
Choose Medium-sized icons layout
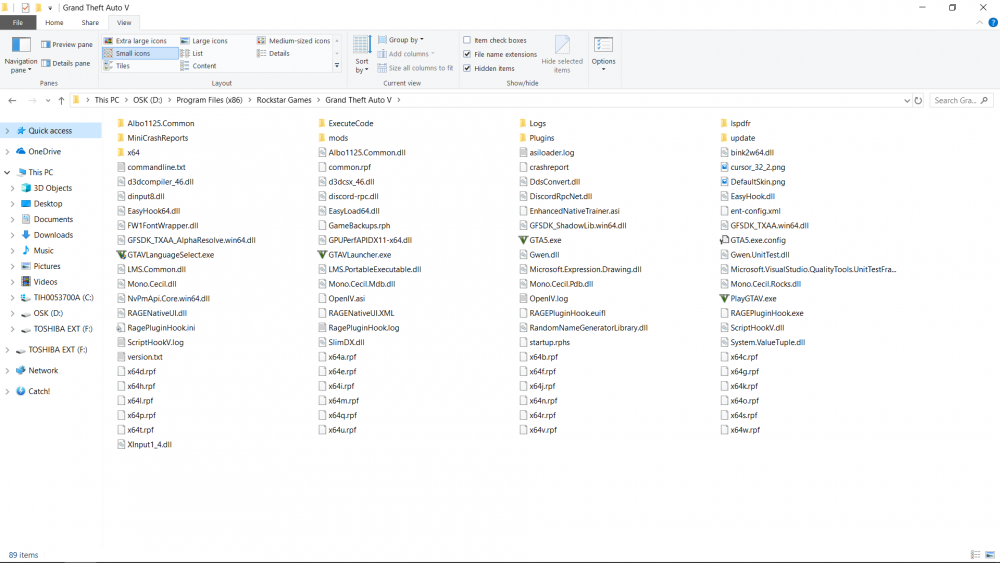293,41
